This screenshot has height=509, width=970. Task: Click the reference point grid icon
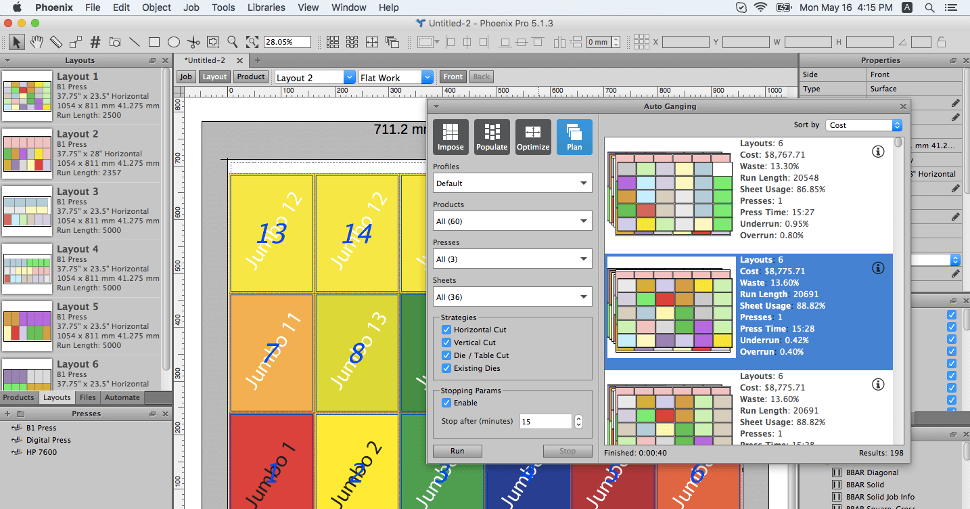[642, 42]
